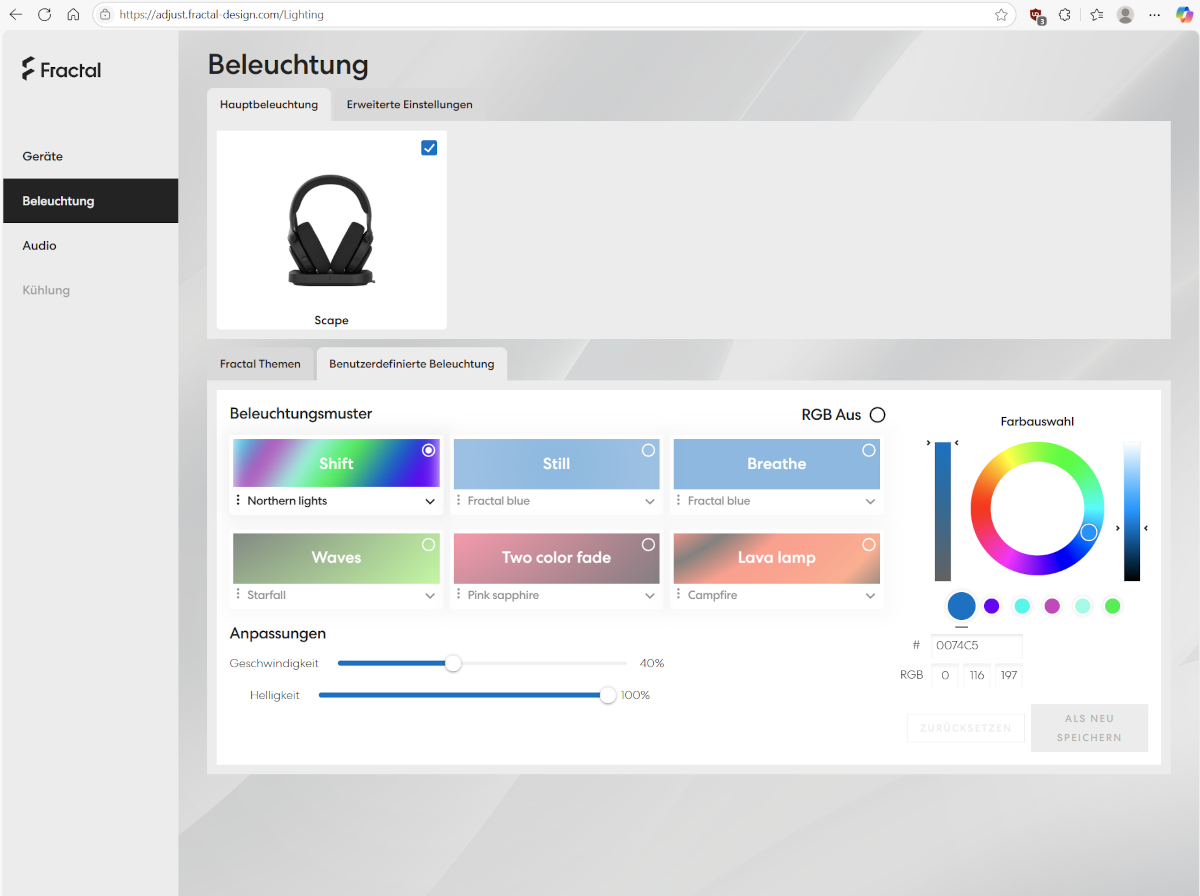Image resolution: width=1200 pixels, height=896 pixels.
Task: Open Audio in the sidebar
Action: point(90,245)
